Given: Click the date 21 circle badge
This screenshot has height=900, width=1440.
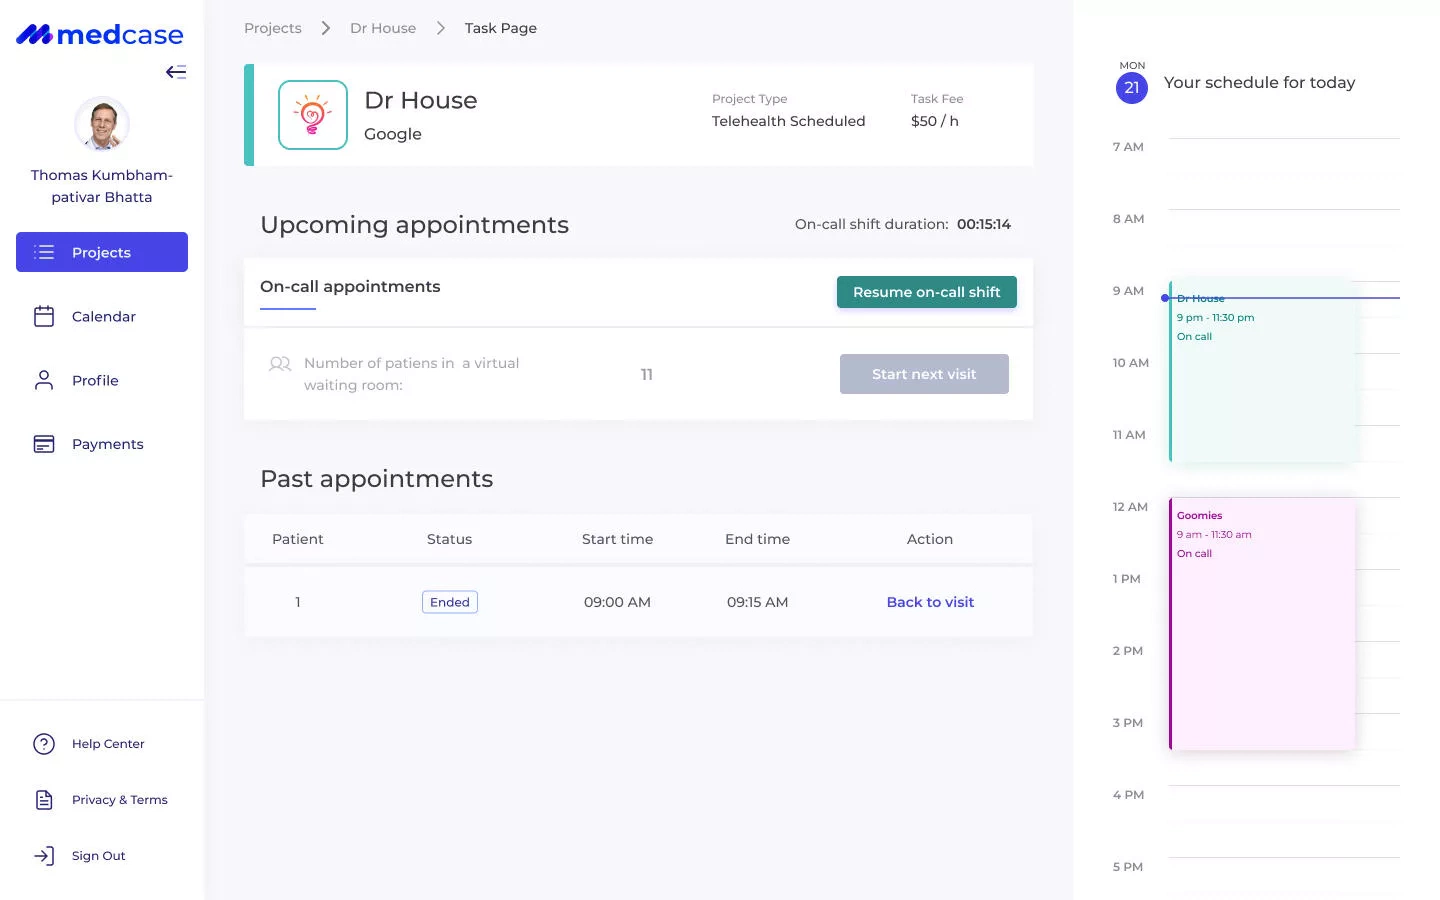Looking at the screenshot, I should coord(1132,88).
